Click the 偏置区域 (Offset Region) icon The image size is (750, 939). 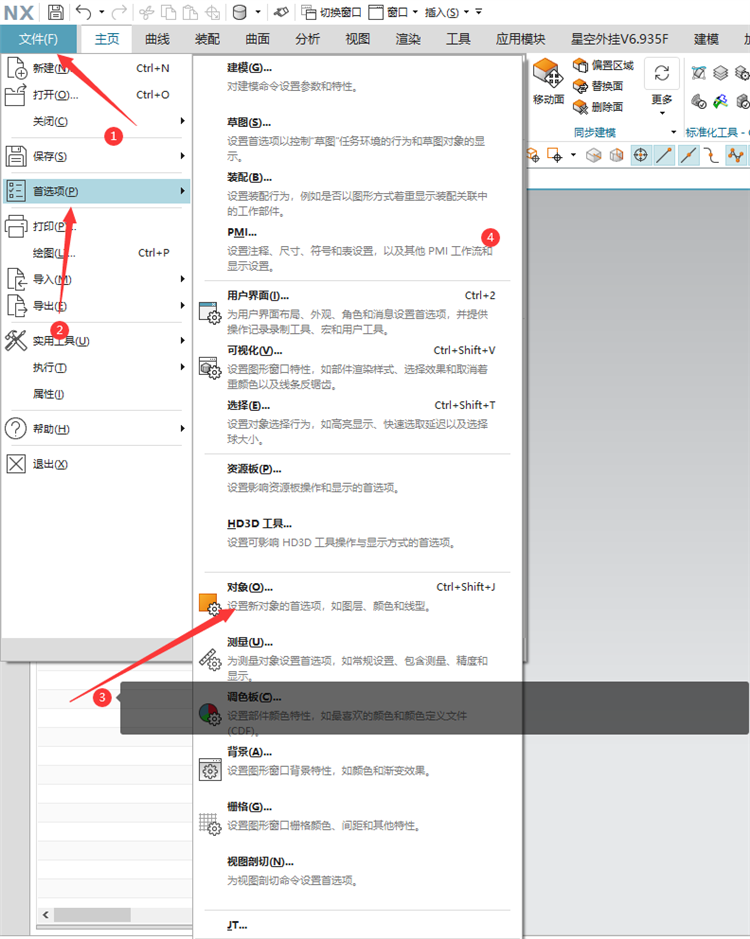580,65
